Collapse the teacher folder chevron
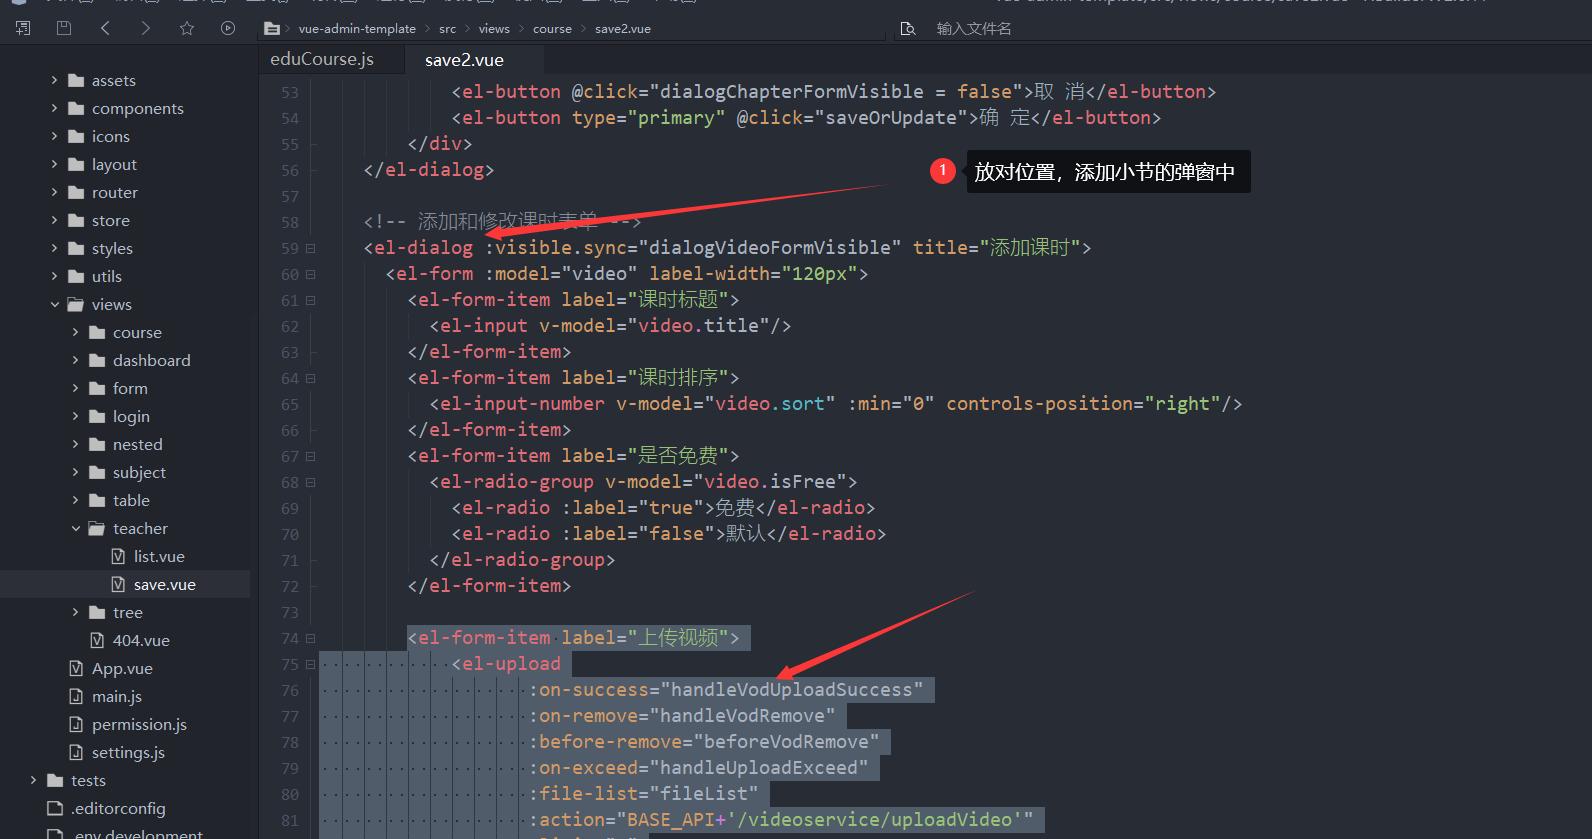Viewport: 1592px width, 839px height. (x=75, y=528)
